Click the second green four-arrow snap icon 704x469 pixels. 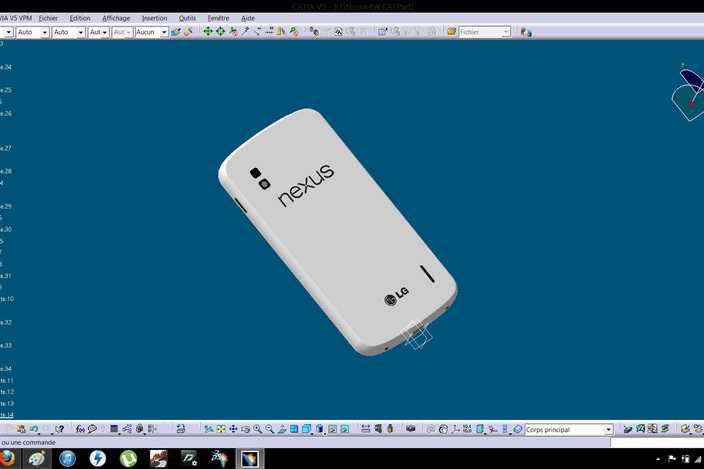(220, 31)
